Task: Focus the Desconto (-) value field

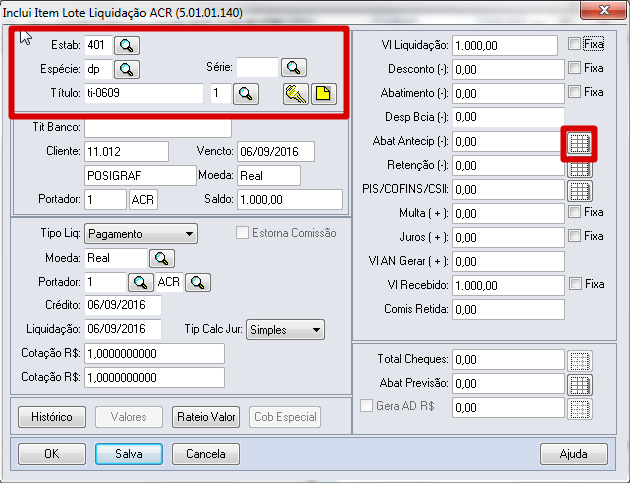Action: (508, 70)
